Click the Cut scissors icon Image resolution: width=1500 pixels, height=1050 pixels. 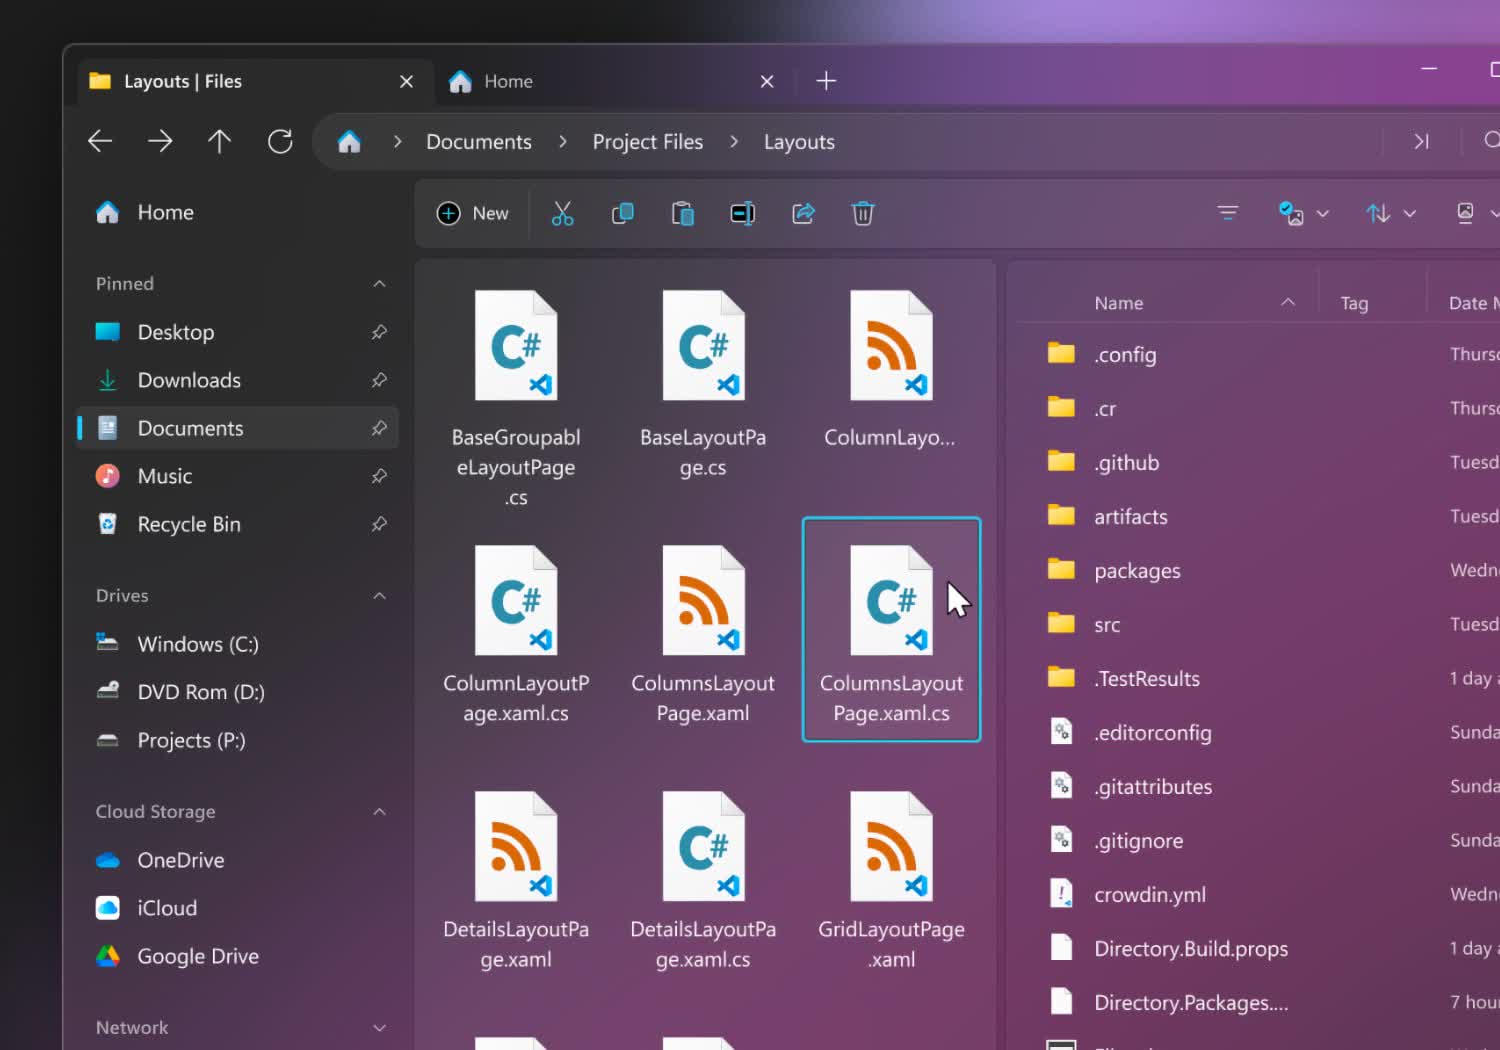pos(563,213)
